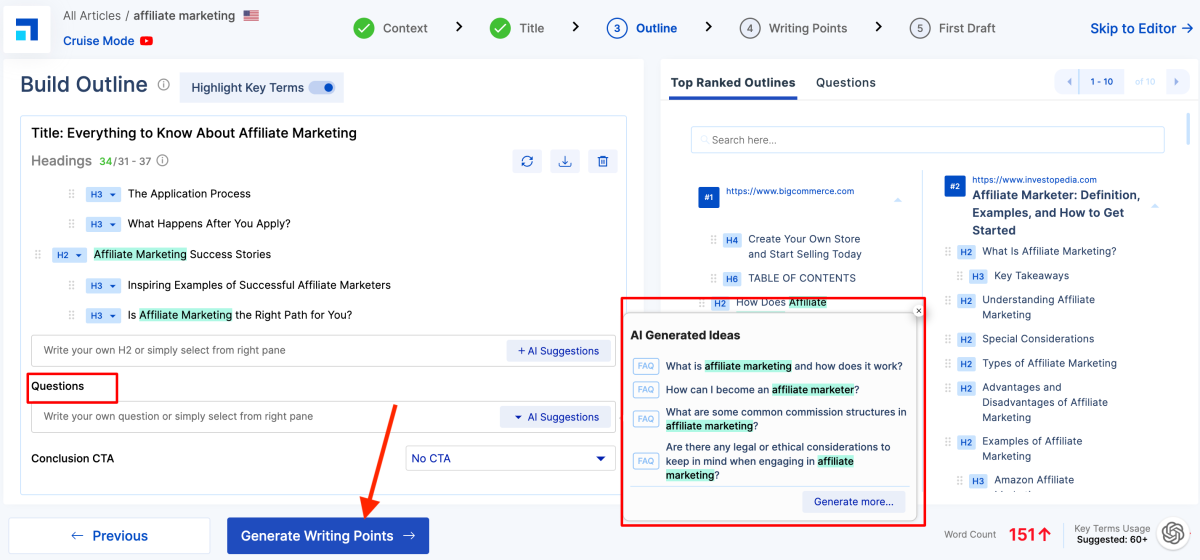This screenshot has width=1200, height=560.
Task: Click the ChatGPT logo icon bottom-right
Action: click(1173, 534)
